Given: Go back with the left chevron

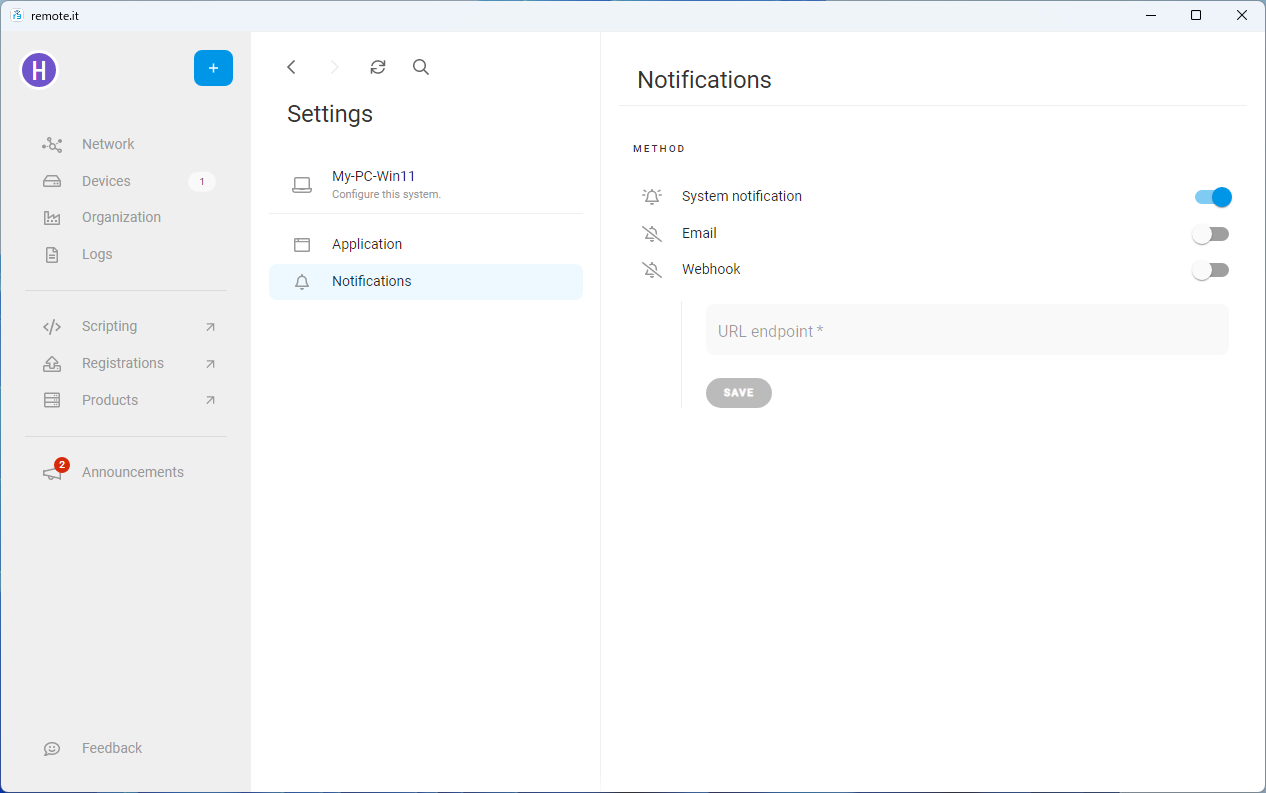Looking at the screenshot, I should [x=291, y=67].
